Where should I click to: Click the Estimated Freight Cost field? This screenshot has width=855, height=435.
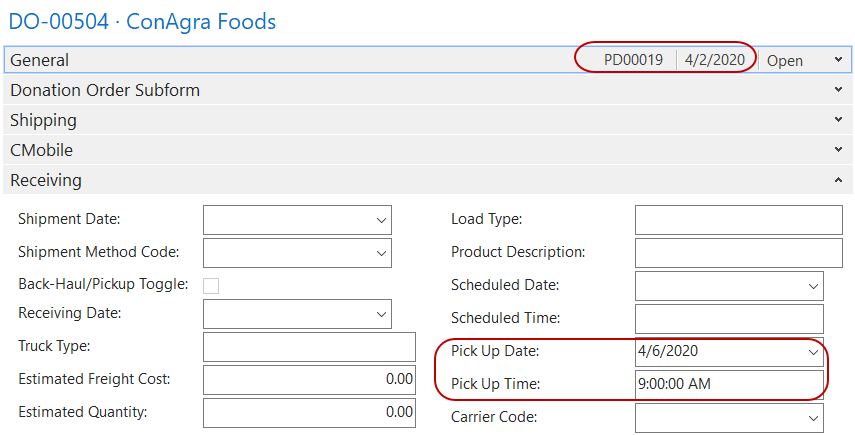pos(309,380)
